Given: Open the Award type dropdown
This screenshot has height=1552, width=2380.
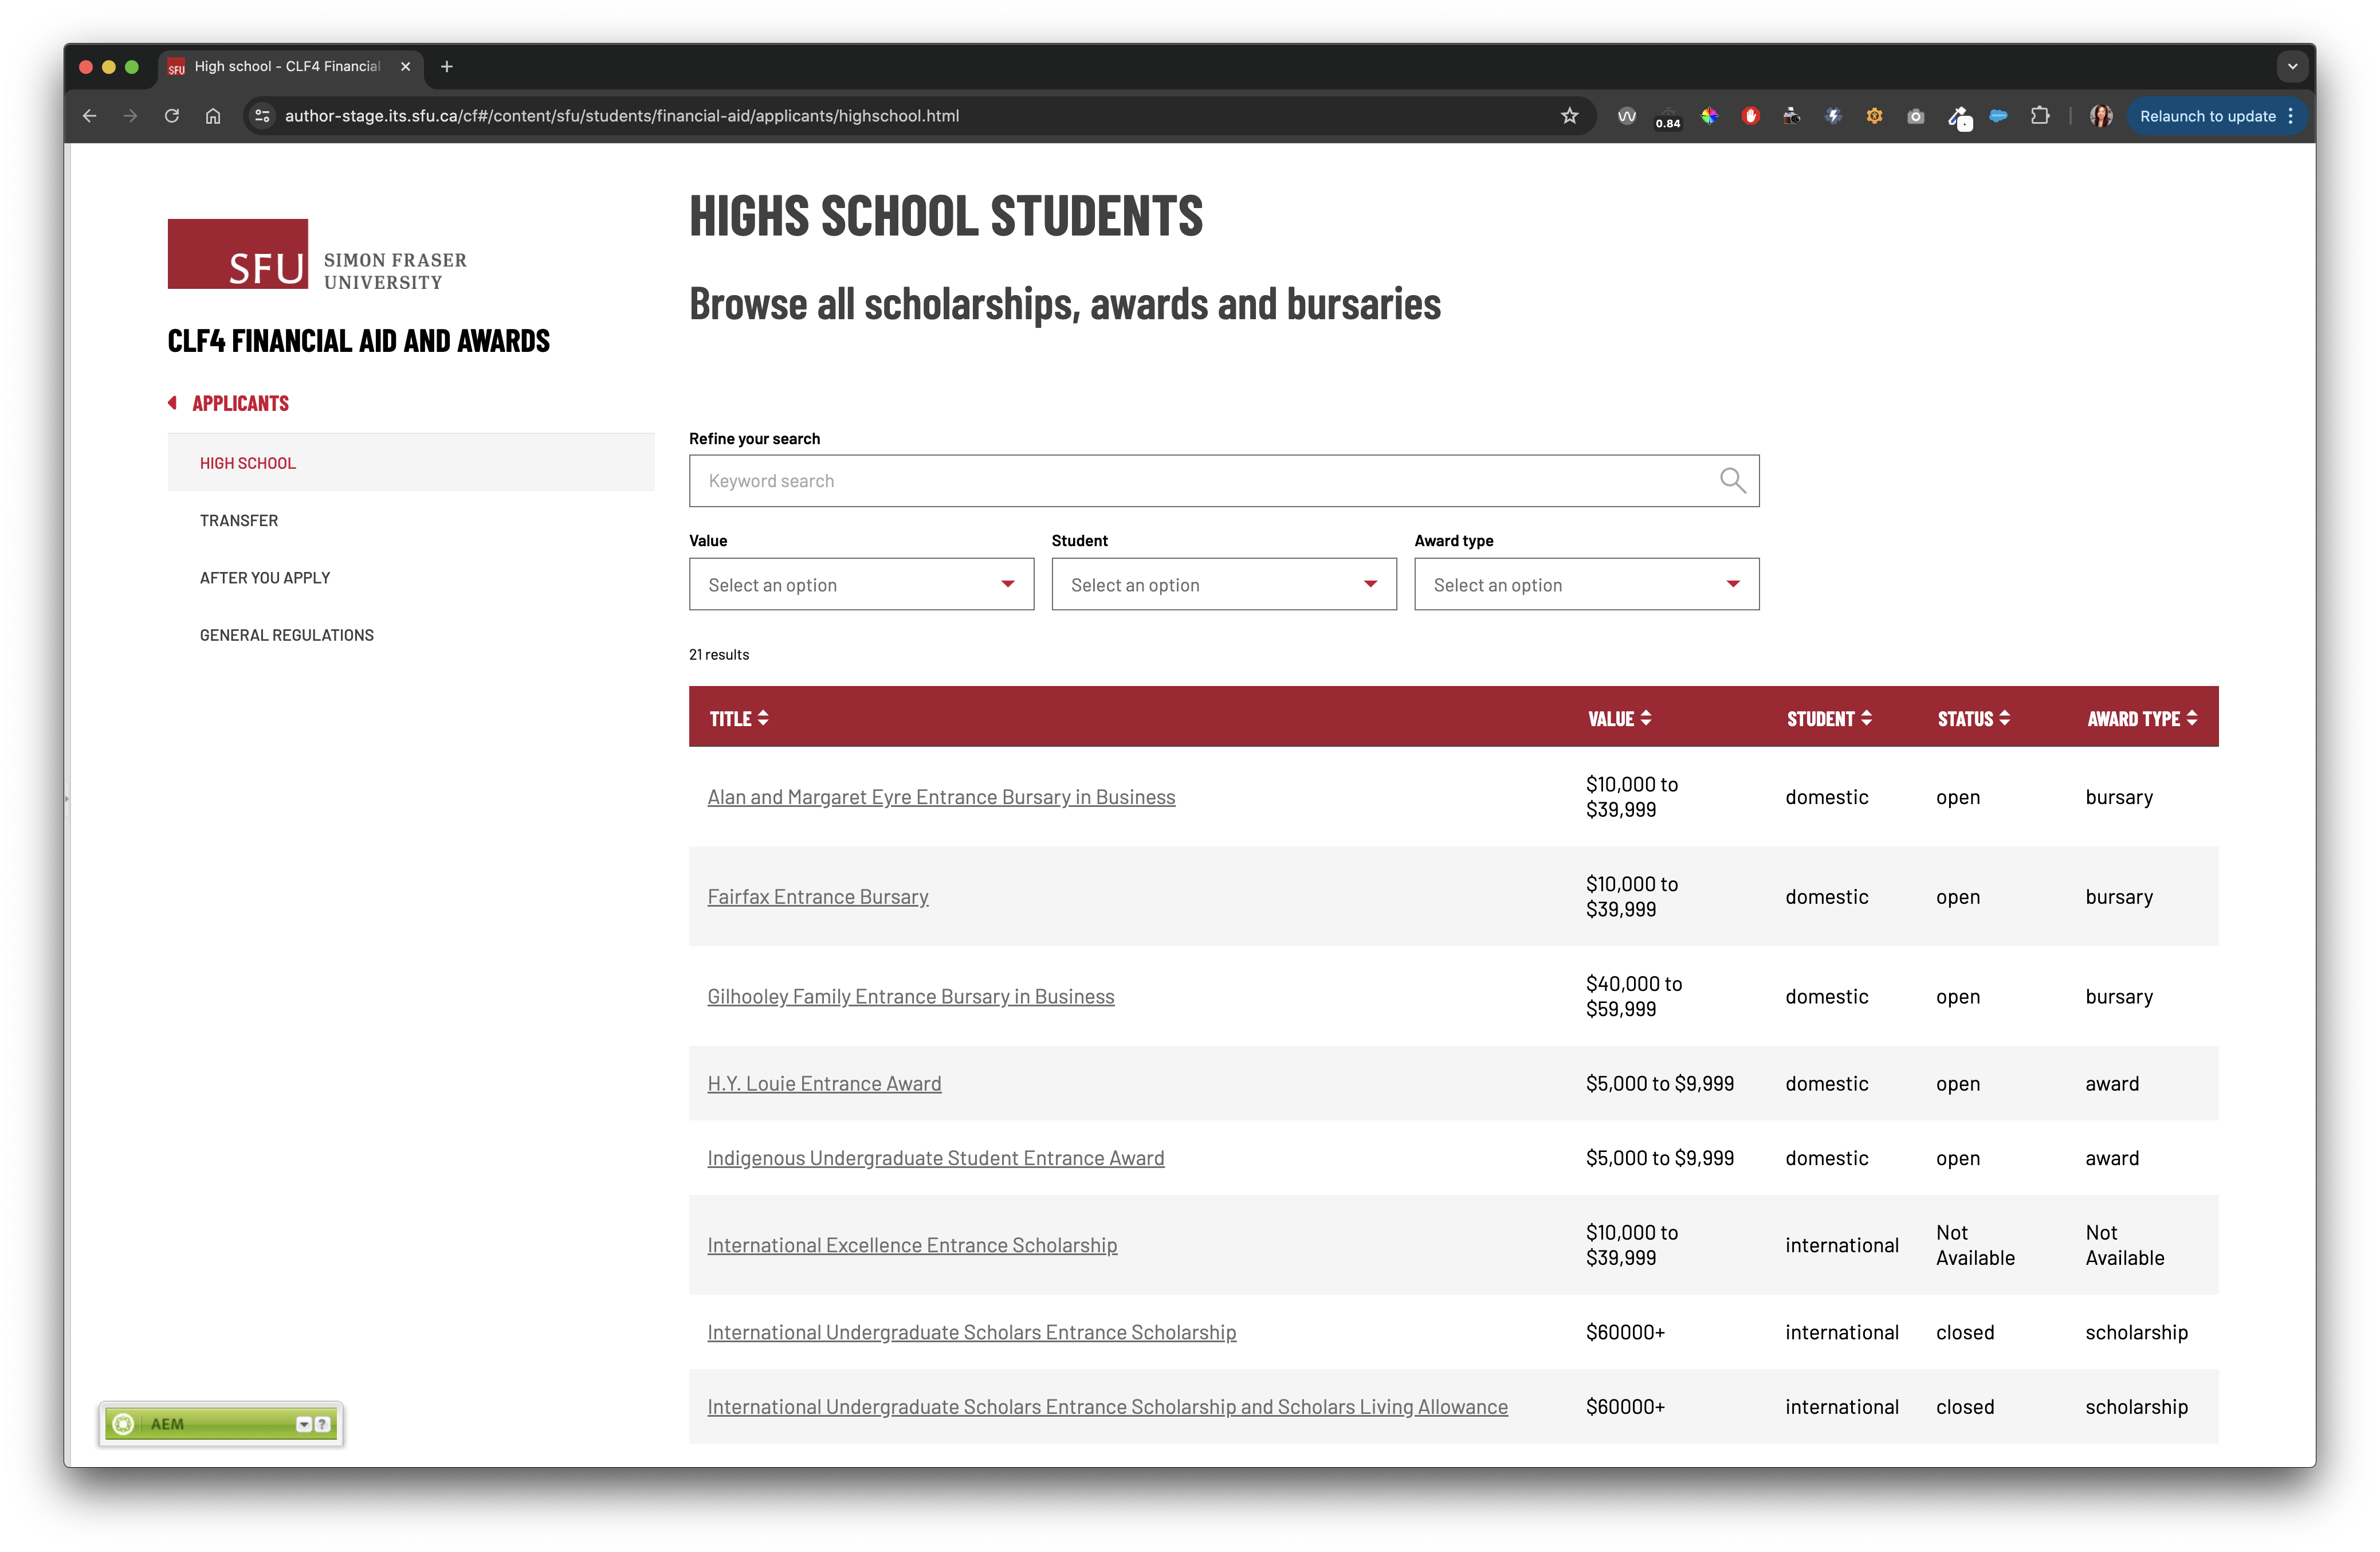Looking at the screenshot, I should (1586, 585).
